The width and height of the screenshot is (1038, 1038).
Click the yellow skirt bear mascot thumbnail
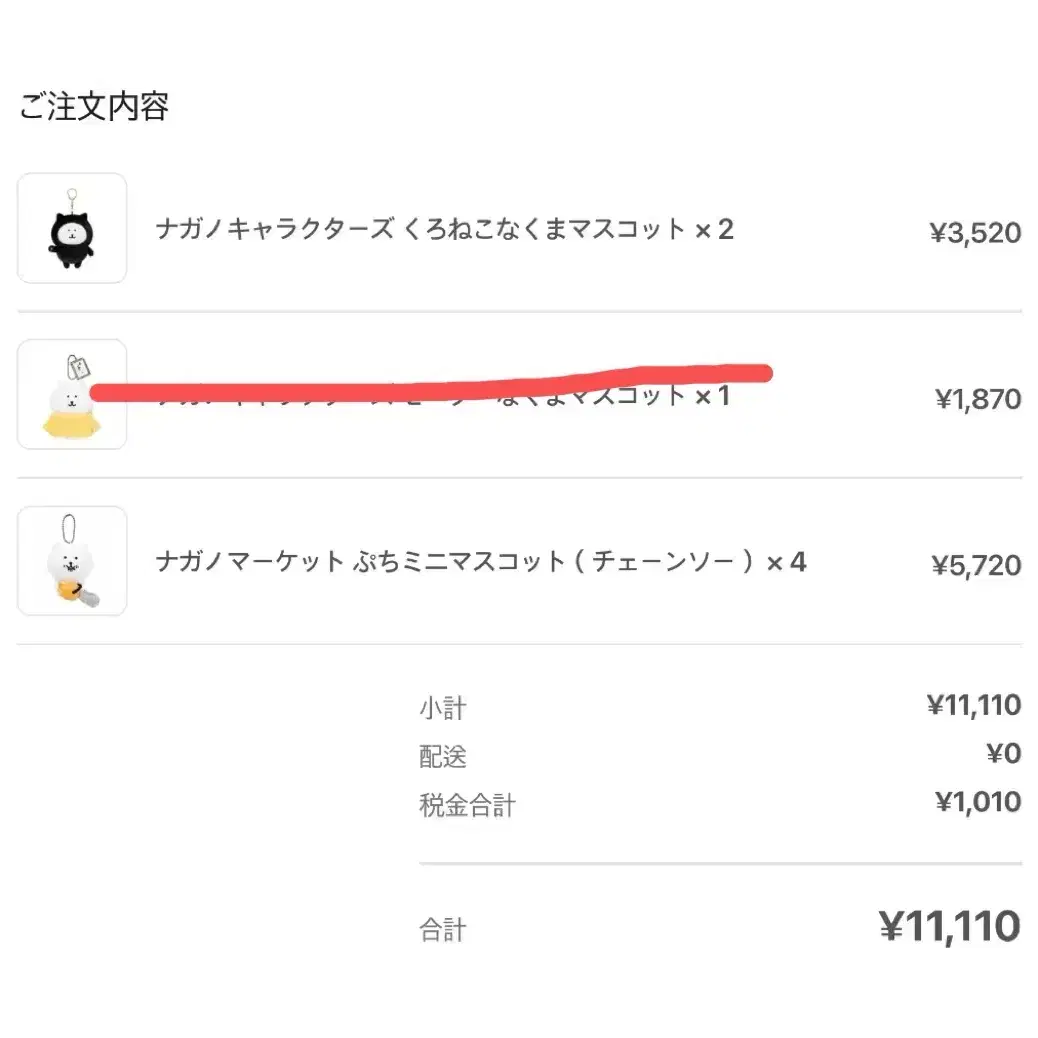pyautogui.click(x=72, y=394)
